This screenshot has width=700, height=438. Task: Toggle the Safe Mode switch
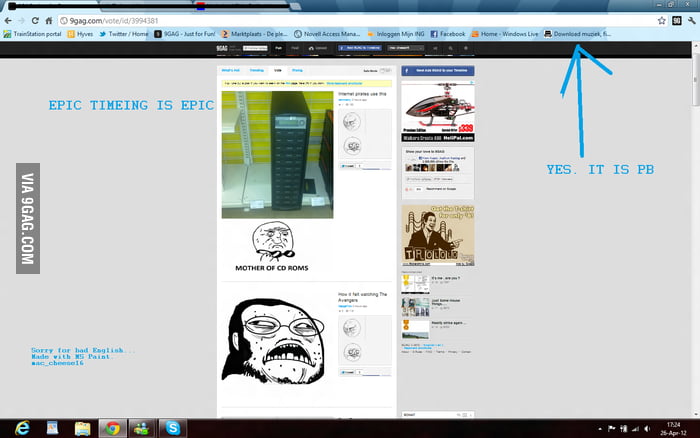pos(387,71)
